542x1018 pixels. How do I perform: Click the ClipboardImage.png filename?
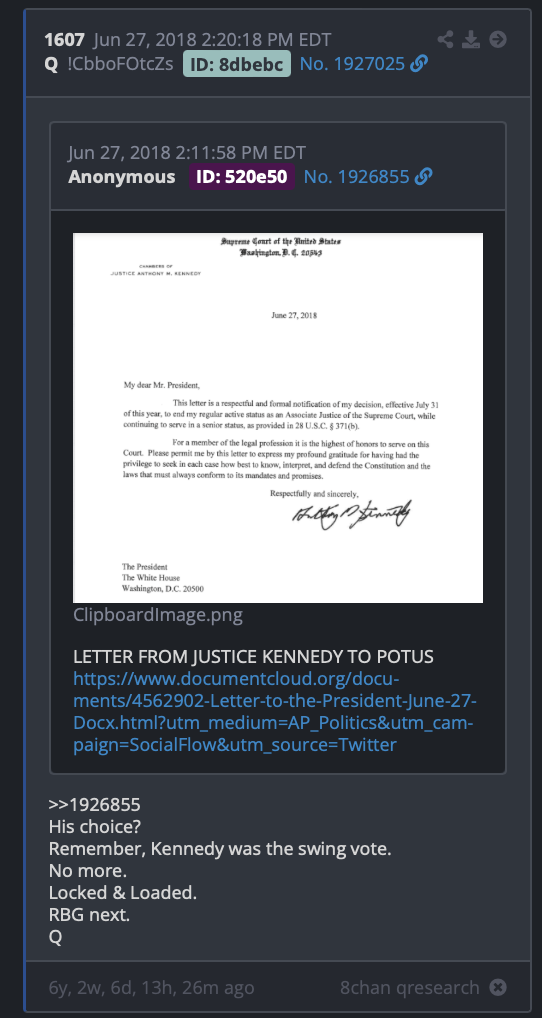pyautogui.click(x=158, y=615)
